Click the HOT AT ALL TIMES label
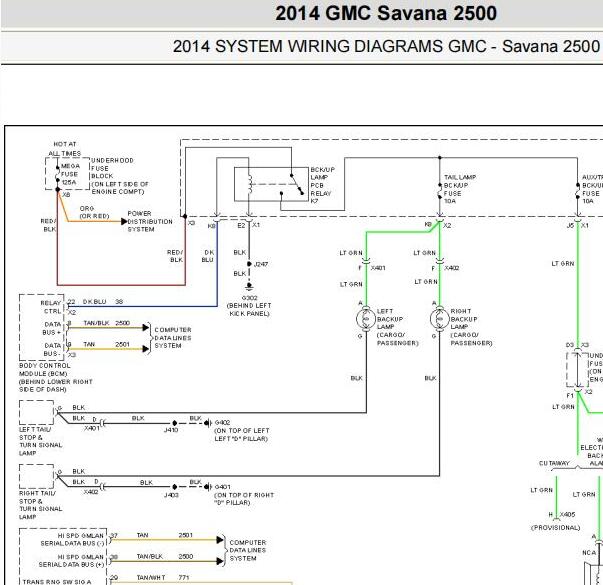Image resolution: width=603 pixels, height=585 pixels. pos(65,149)
